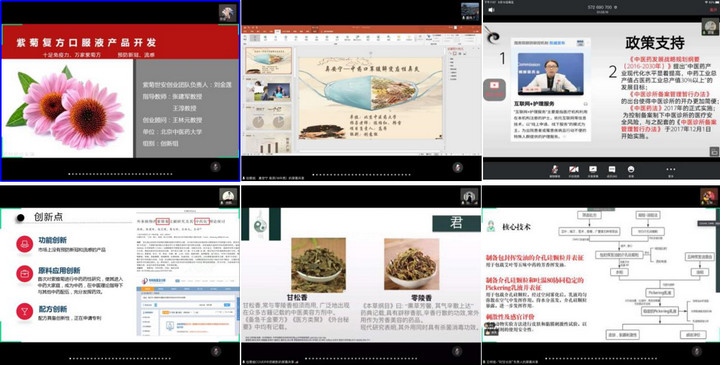Select the second slide thumbnail in PowerPoint panel
Screen dimensions: 720x365
pyautogui.click(x=268, y=90)
